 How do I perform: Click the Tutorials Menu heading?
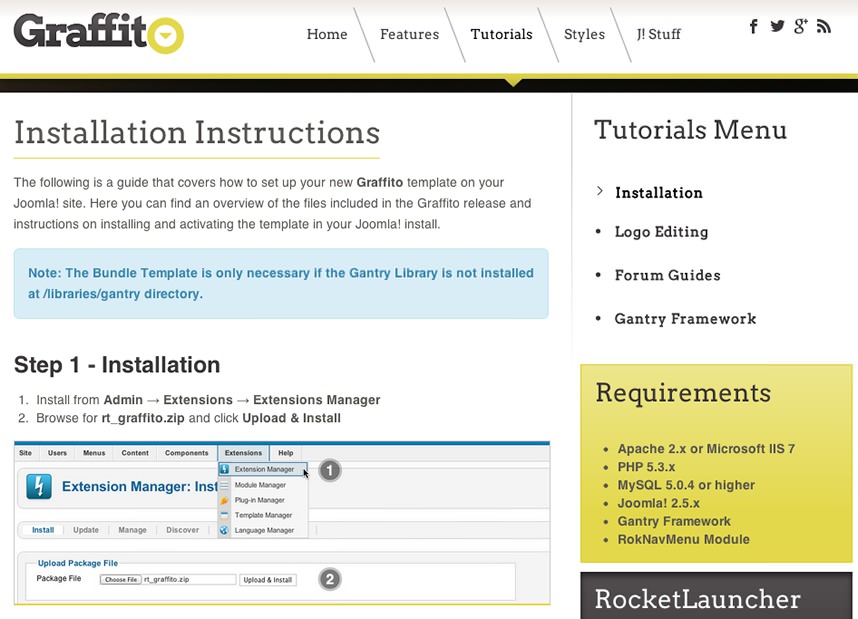point(691,130)
